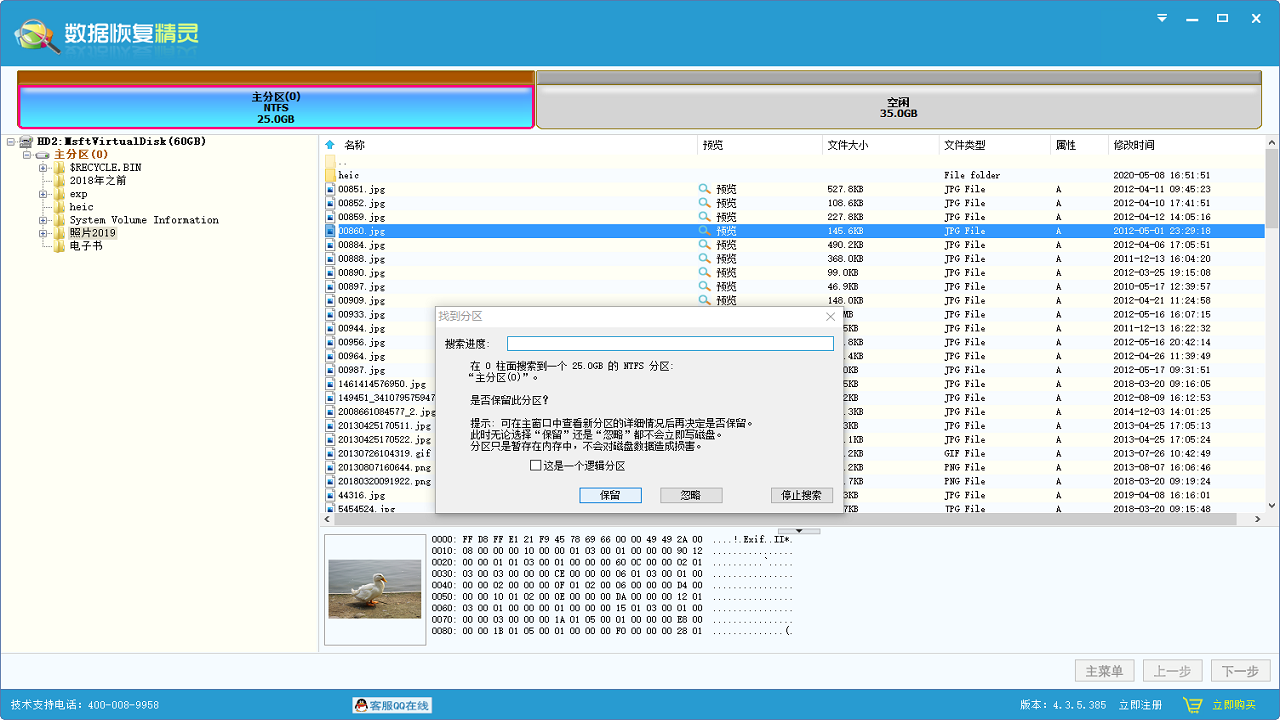The width and height of the screenshot is (1280, 720).
Task: Click the 立即注册 link in status bar
Action: (1140, 705)
